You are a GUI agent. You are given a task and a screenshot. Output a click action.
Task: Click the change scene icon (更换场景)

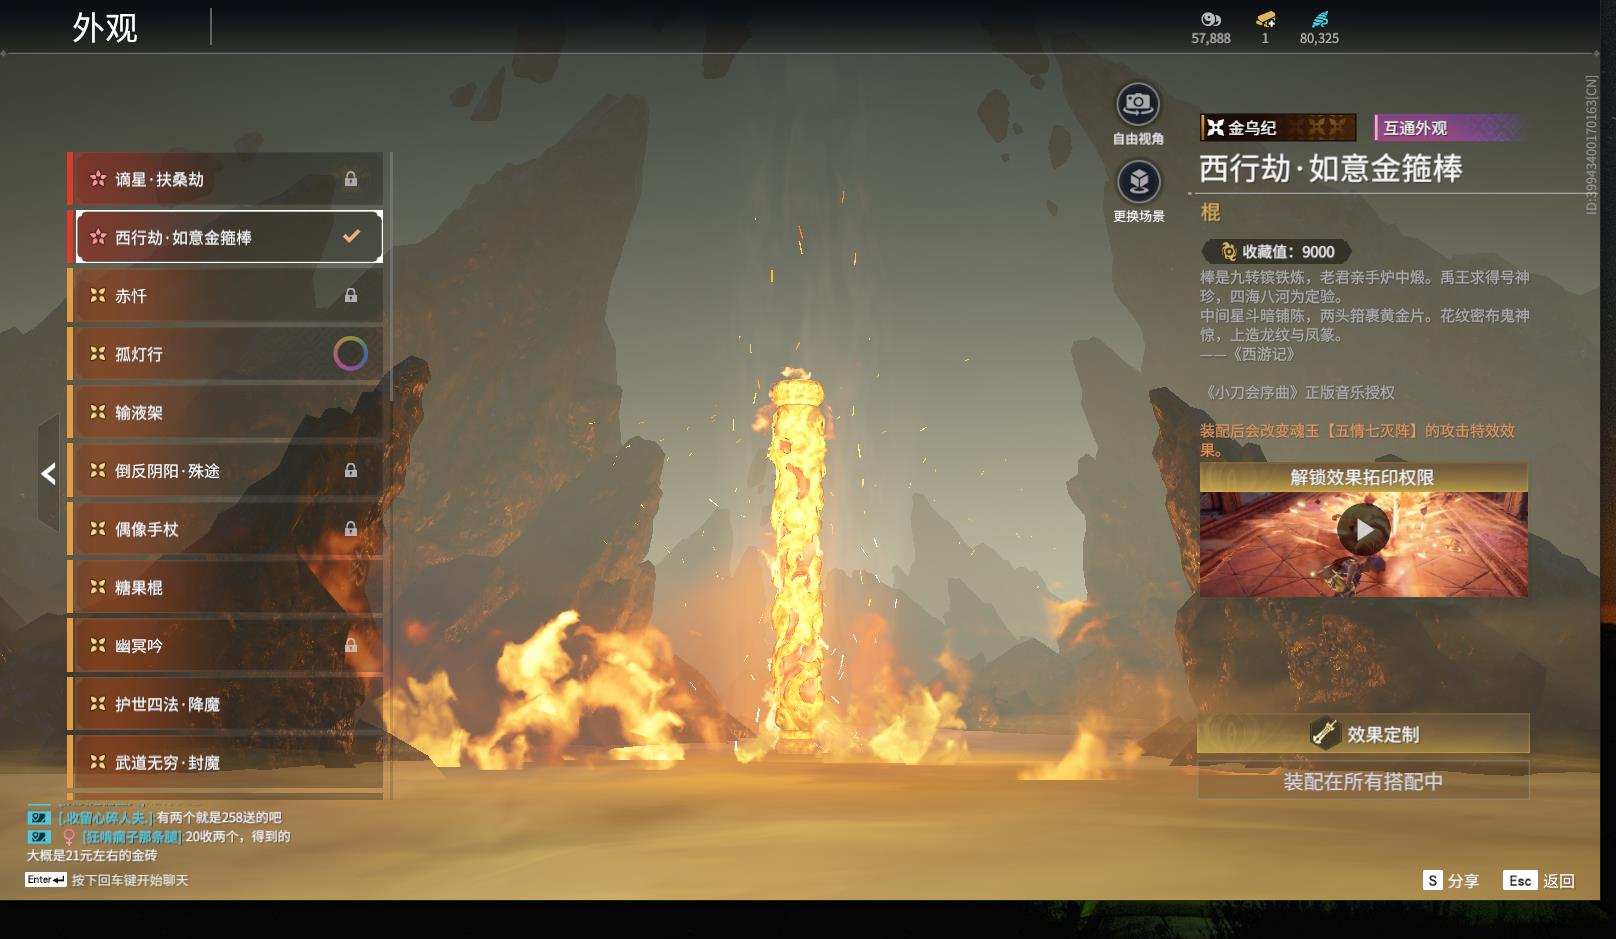[1138, 181]
